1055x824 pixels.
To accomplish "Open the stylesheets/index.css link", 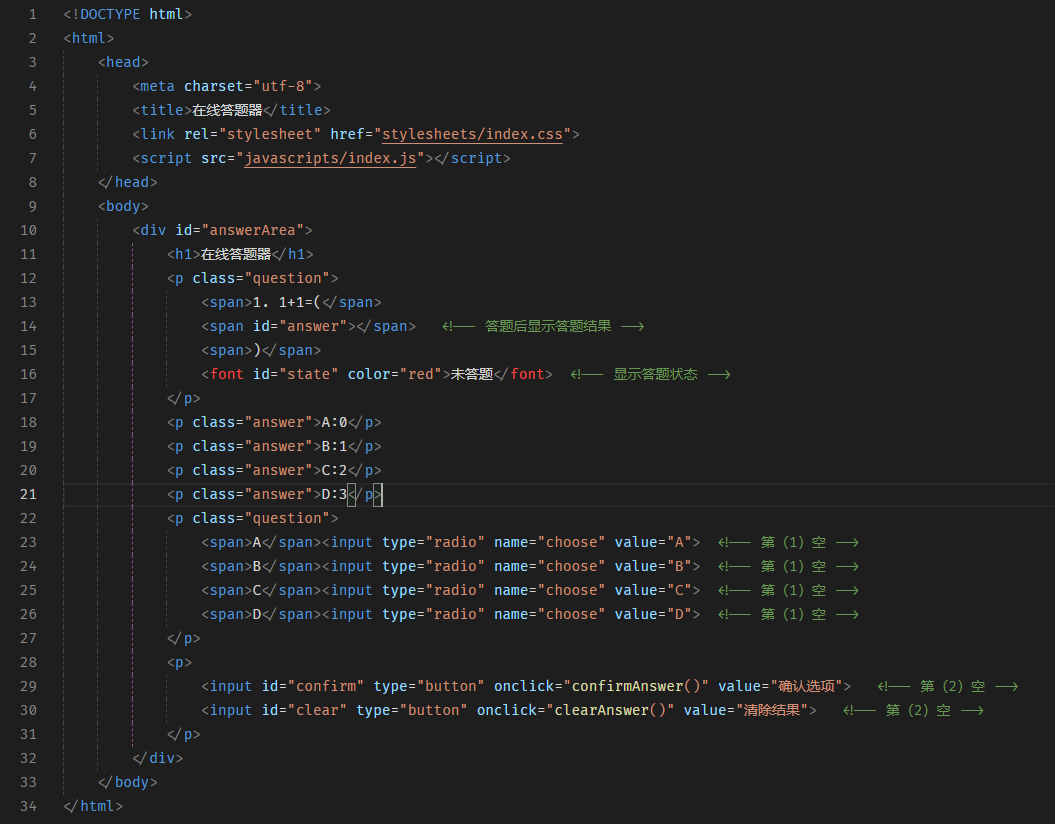I will coord(472,134).
